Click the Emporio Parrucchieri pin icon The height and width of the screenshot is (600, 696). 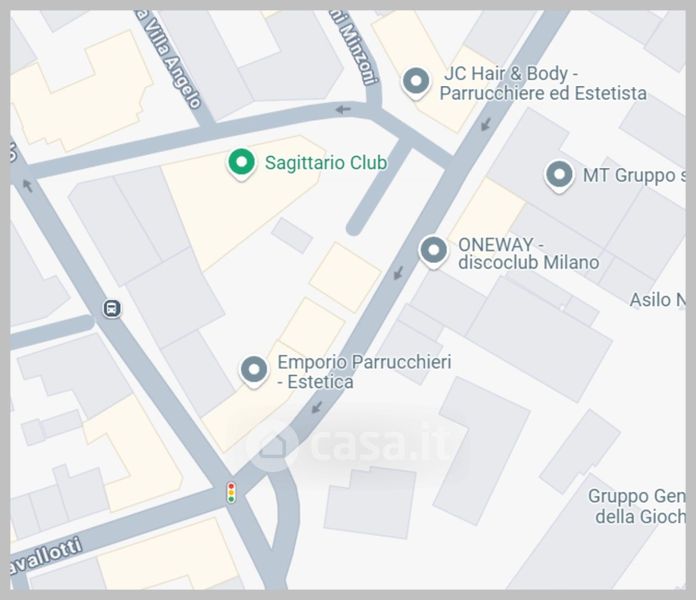point(254,371)
